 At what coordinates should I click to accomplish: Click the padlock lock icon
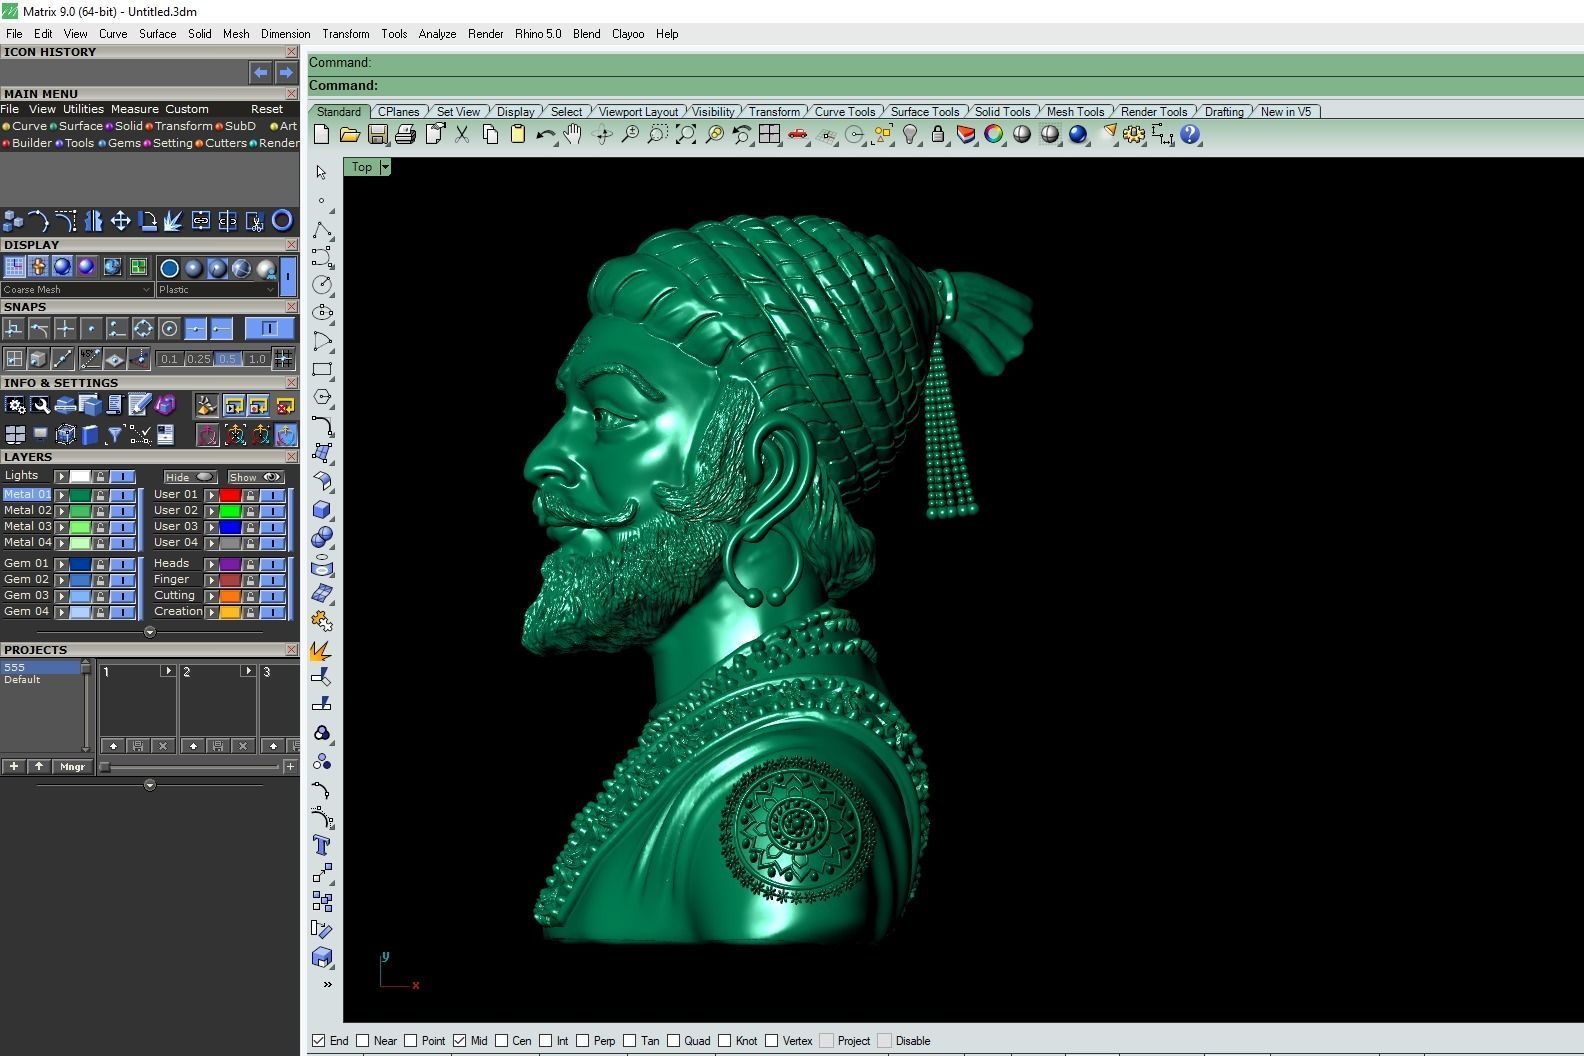tap(937, 135)
